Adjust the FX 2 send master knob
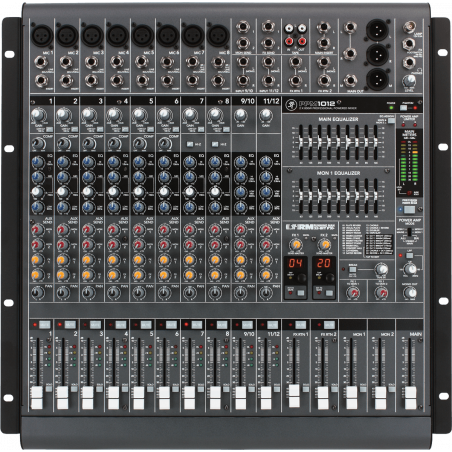This screenshot has width=452, height=452. click(324, 245)
